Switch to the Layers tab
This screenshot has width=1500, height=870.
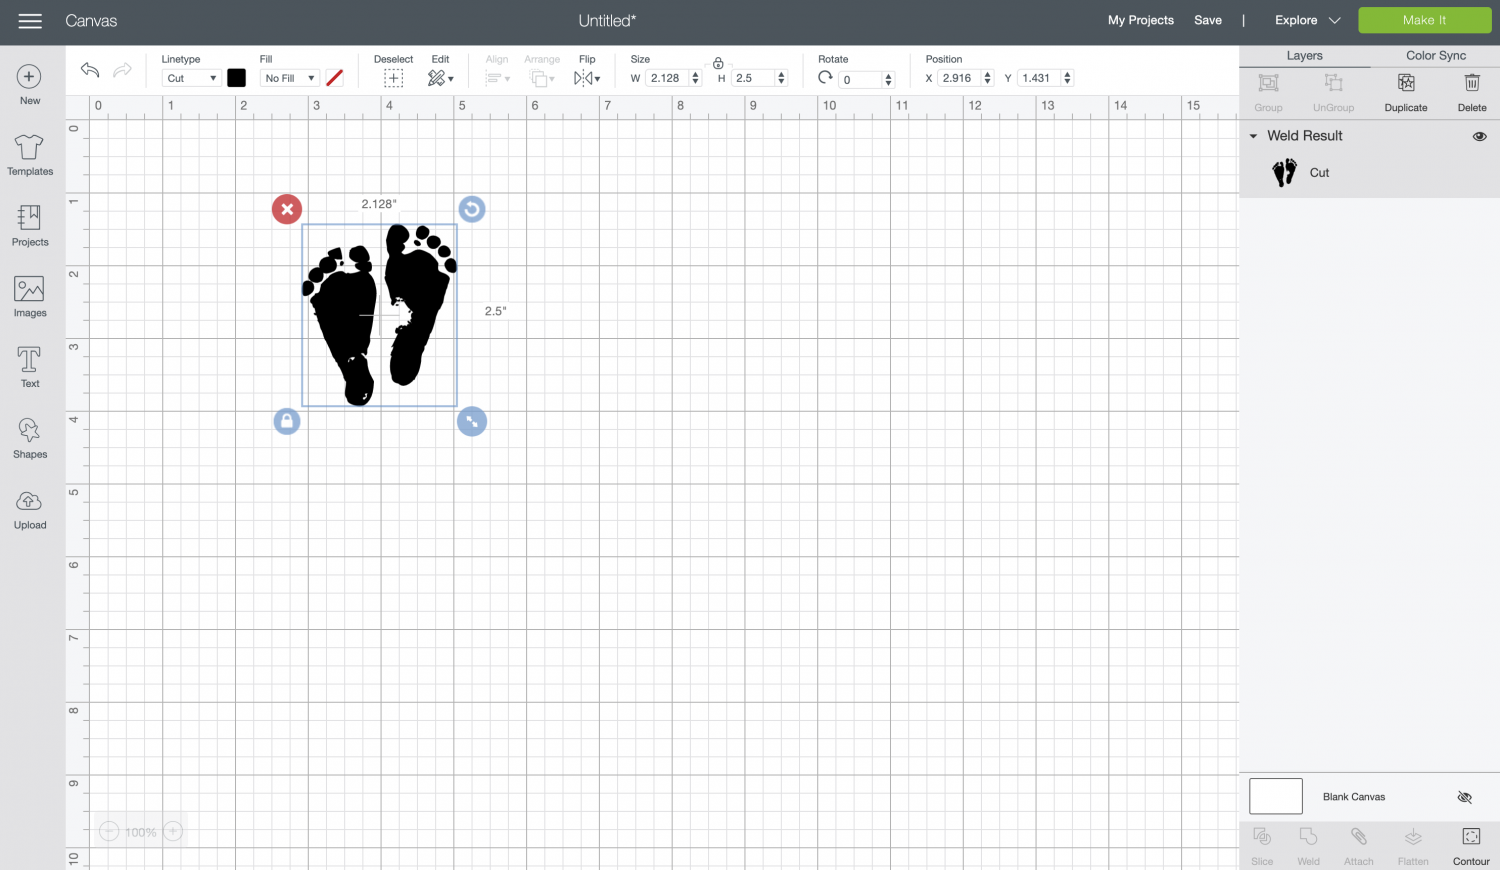(1304, 56)
